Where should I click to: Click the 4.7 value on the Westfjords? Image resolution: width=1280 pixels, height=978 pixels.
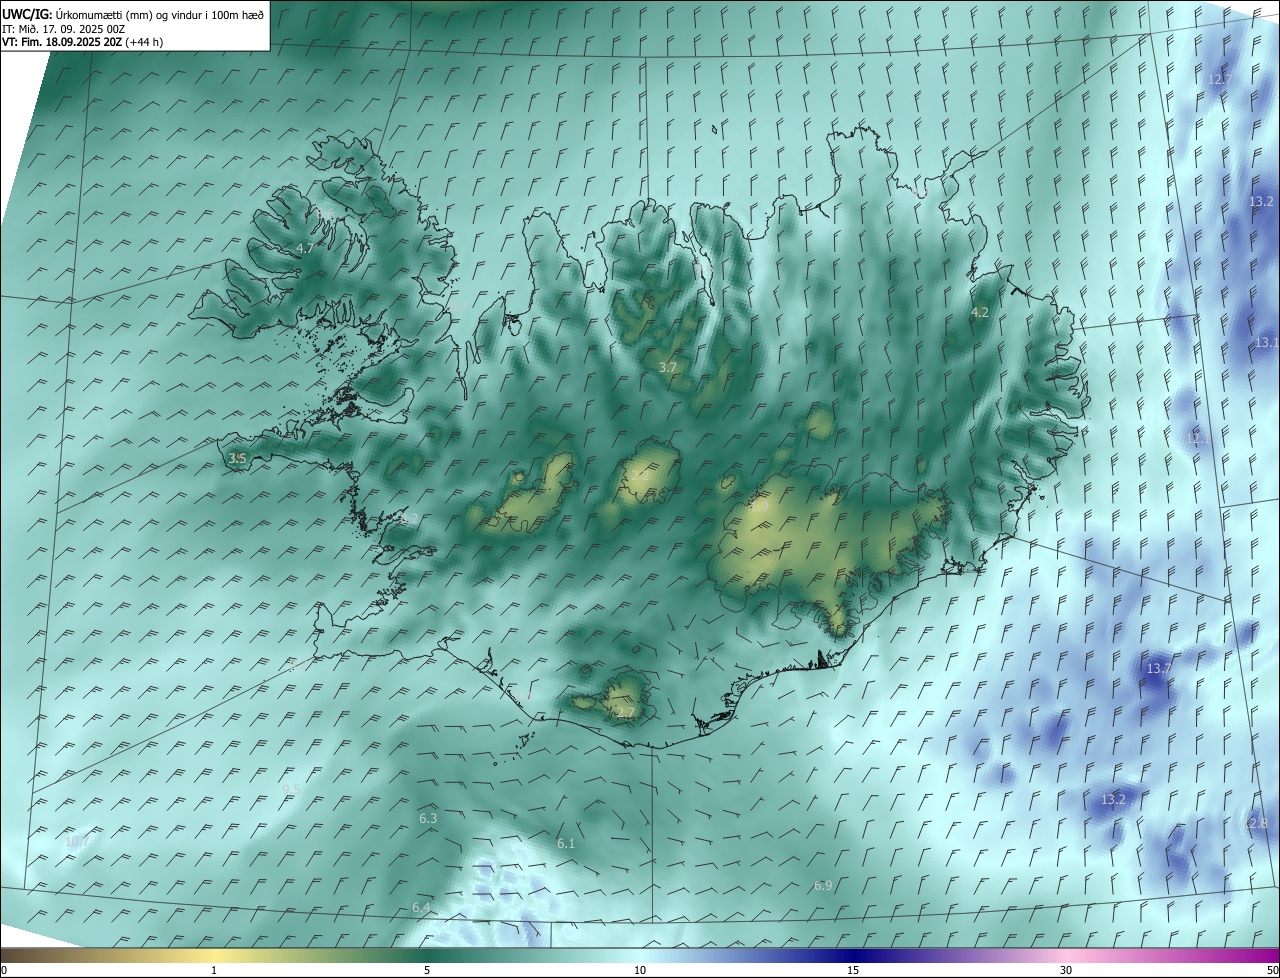click(x=305, y=248)
